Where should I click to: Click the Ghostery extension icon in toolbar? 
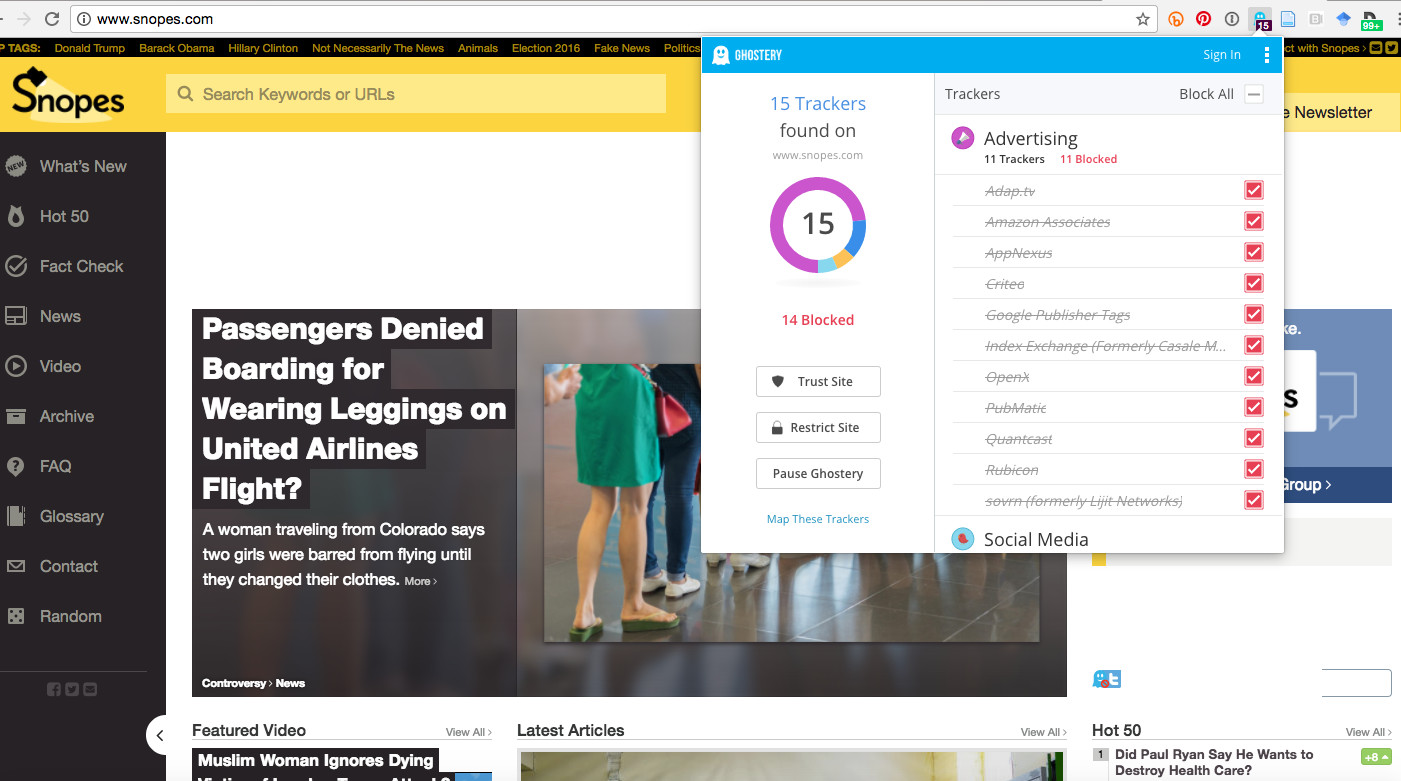[1261, 19]
